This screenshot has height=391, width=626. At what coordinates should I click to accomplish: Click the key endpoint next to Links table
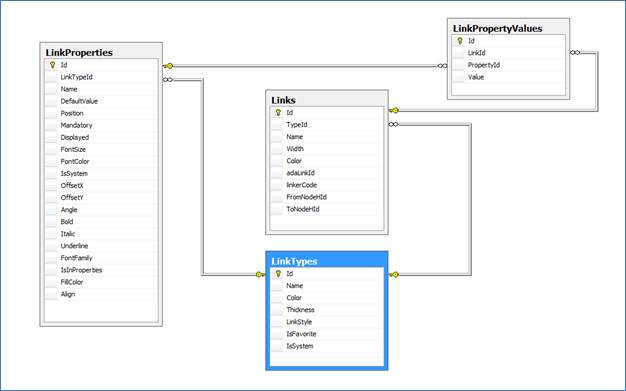pos(394,110)
